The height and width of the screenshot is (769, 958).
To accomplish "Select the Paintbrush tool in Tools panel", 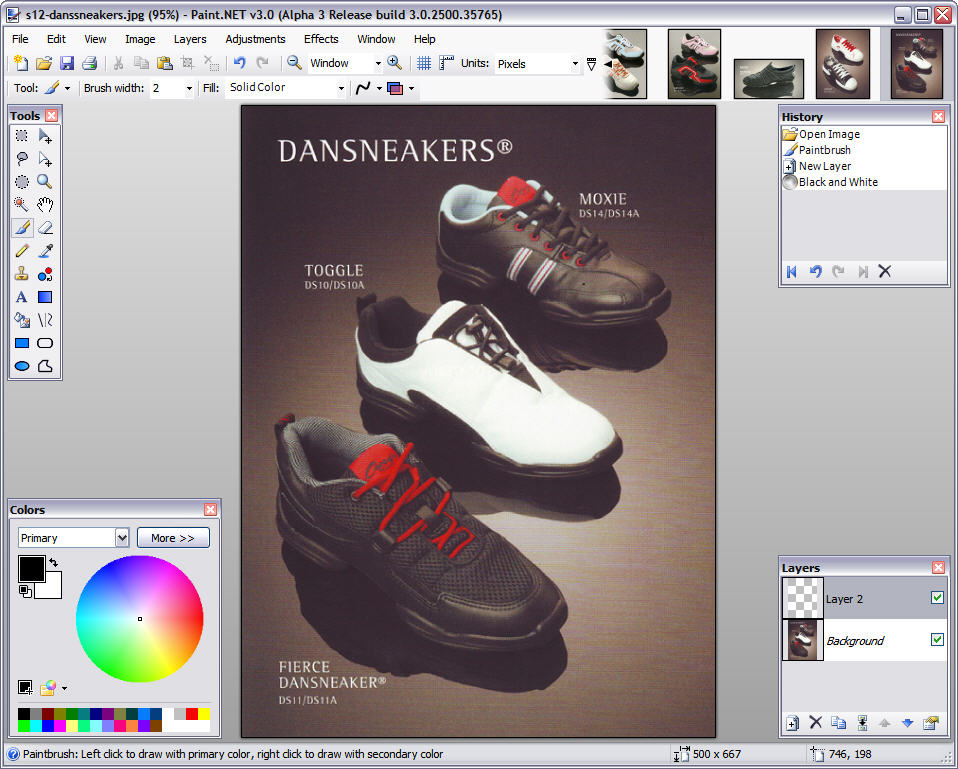I will click(x=22, y=228).
